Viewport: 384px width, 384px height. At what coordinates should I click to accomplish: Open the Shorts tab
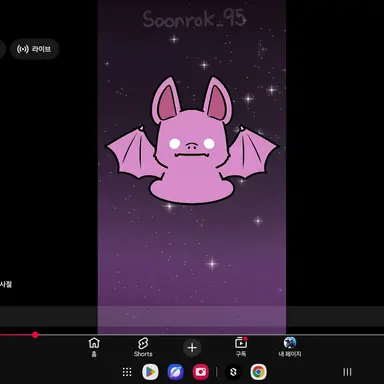click(143, 347)
